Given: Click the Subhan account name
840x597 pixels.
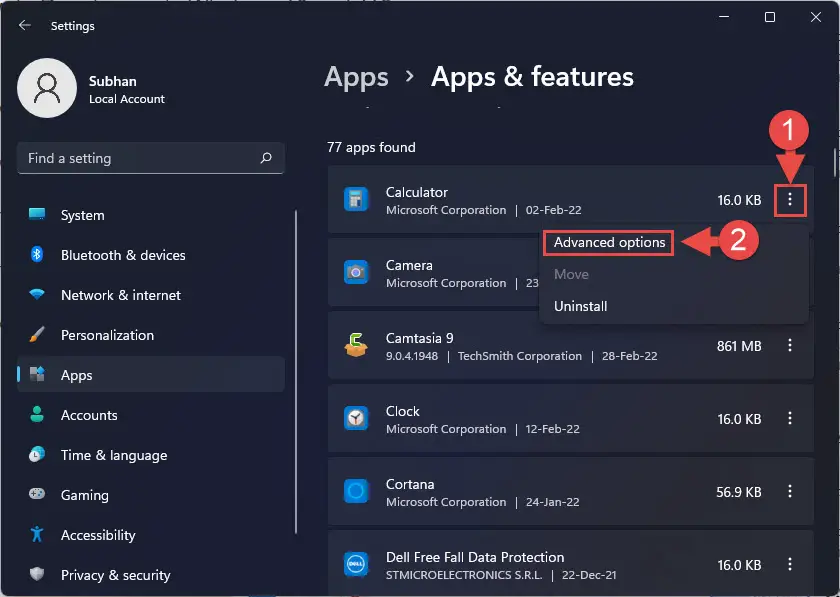Looking at the screenshot, I should (x=112, y=81).
